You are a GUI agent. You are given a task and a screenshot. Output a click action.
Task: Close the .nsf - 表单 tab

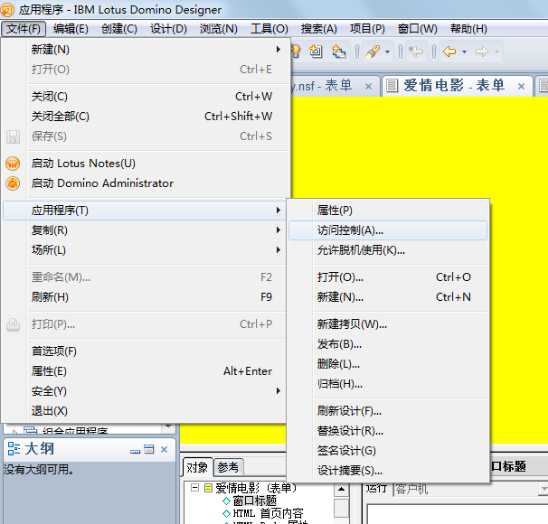coord(368,86)
